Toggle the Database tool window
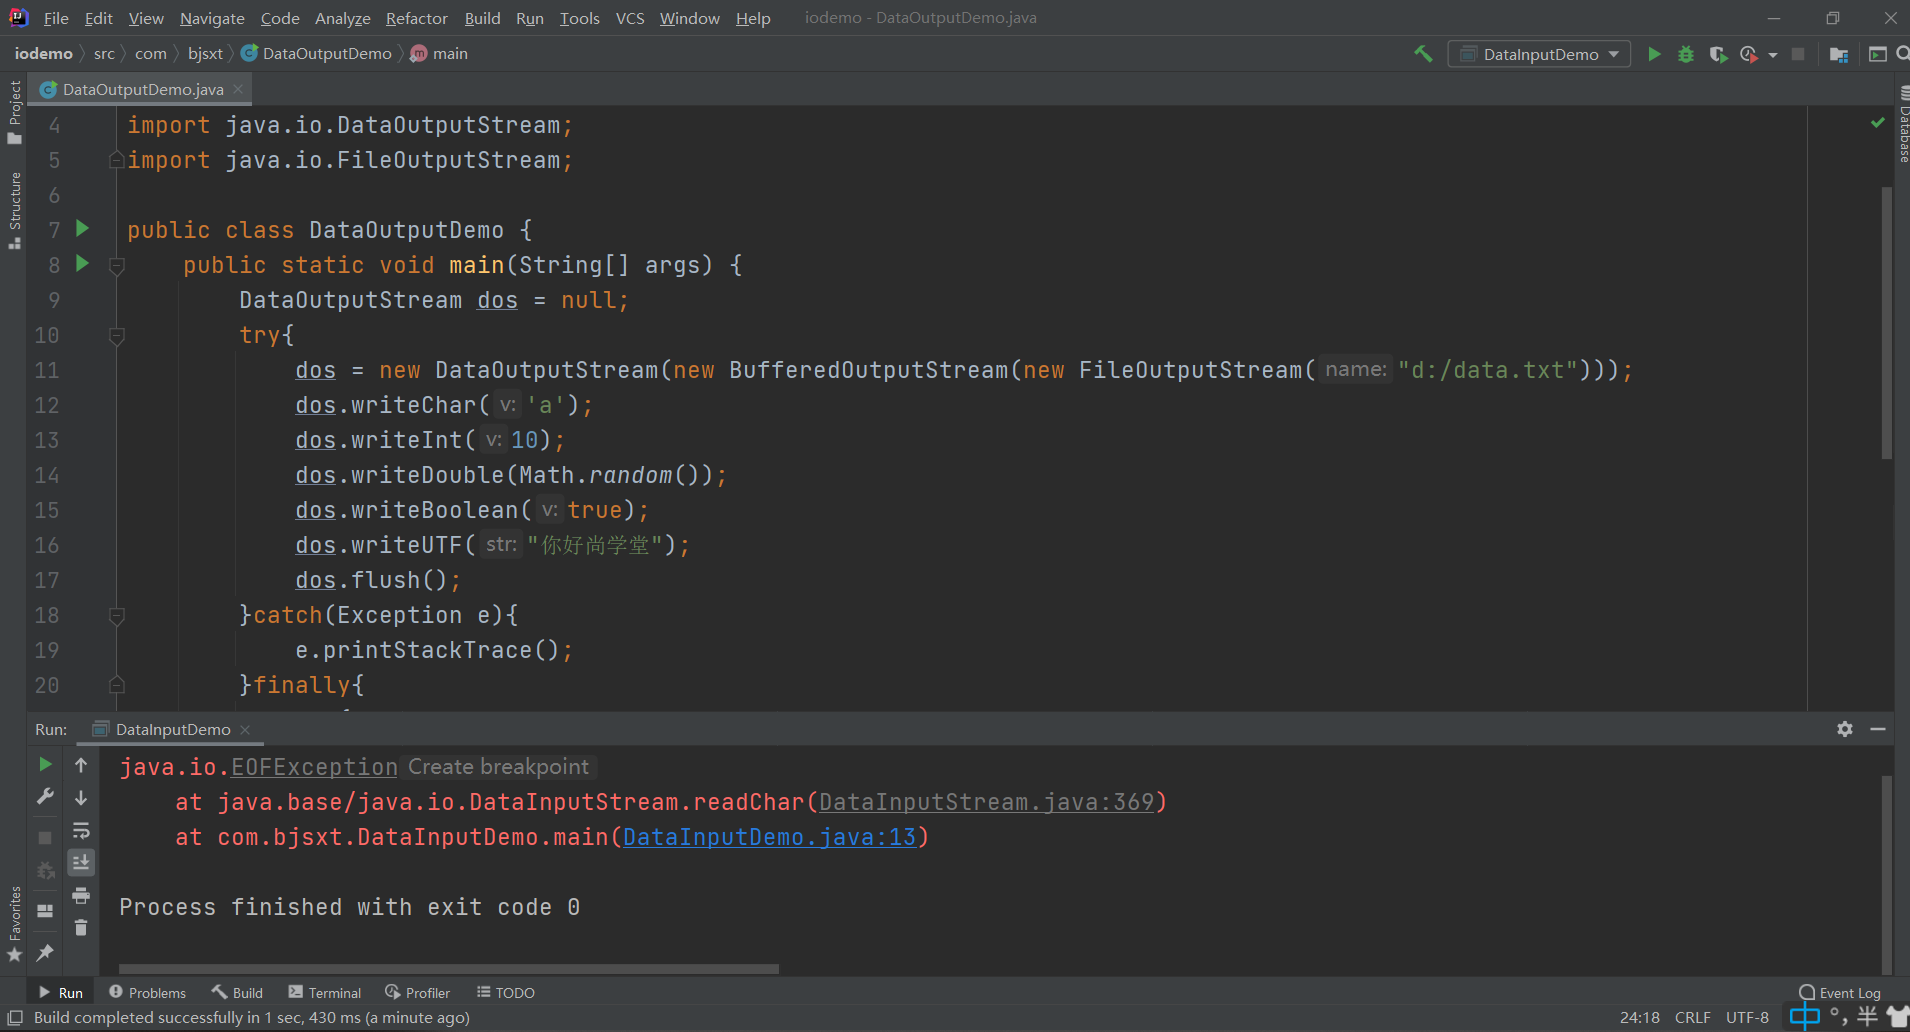Screen dimensions: 1910x1032 coord(1902,125)
